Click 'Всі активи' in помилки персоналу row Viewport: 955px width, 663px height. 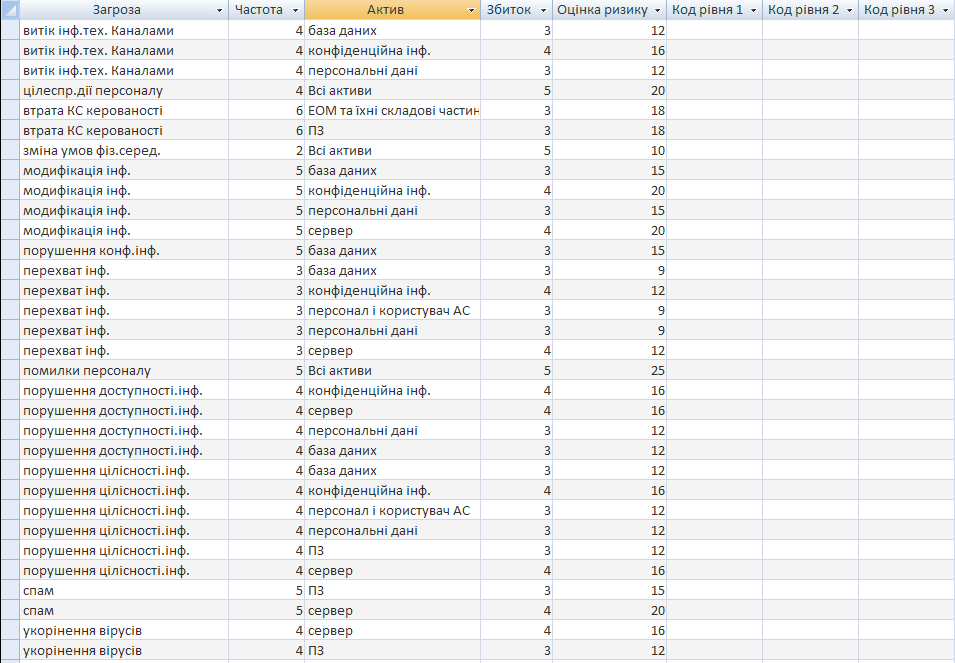(392, 371)
